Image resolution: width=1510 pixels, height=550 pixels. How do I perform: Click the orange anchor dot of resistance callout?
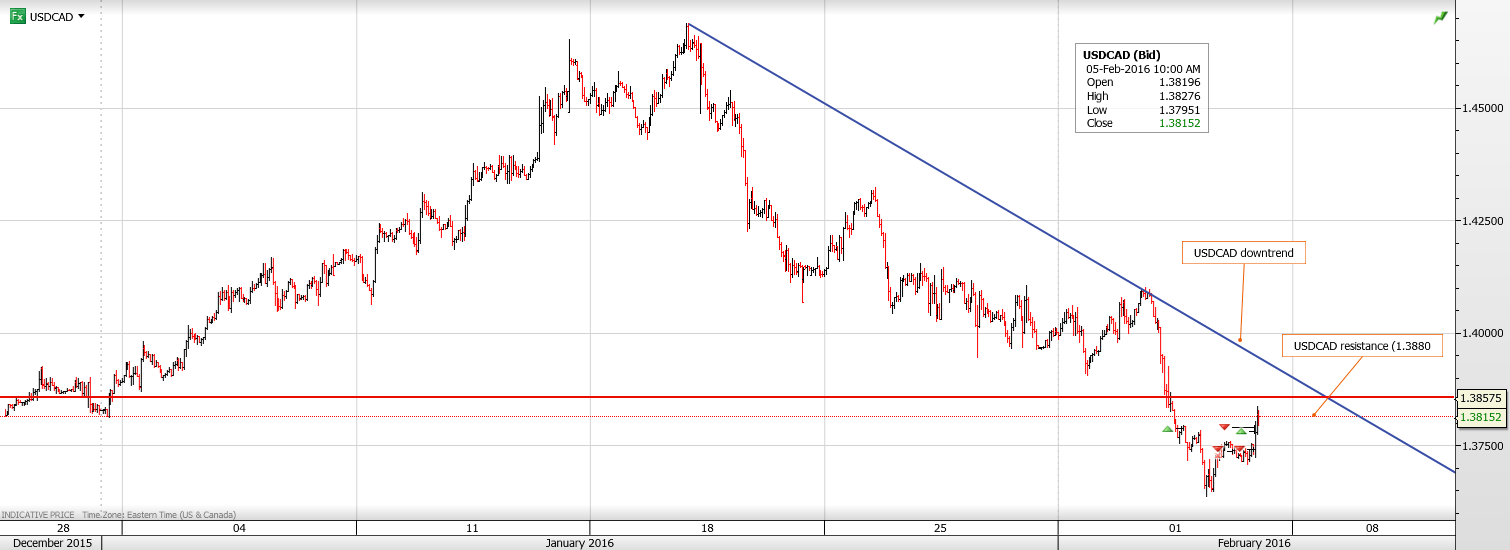1314,415
